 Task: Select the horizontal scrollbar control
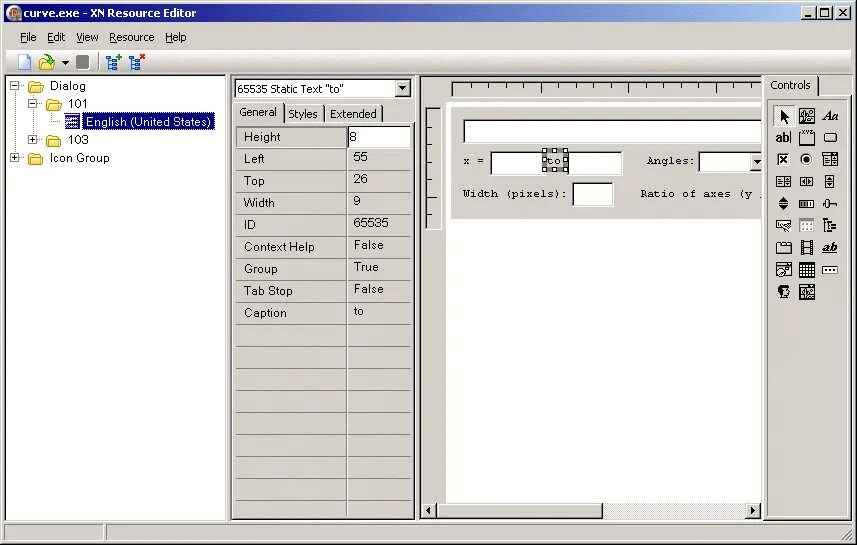click(807, 181)
